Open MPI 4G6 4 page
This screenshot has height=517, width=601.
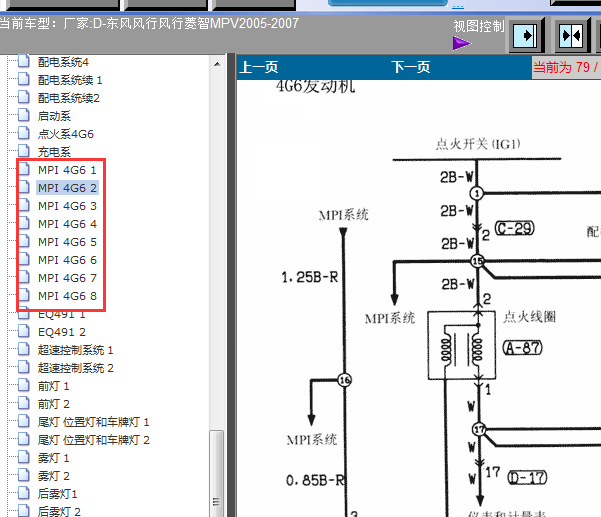[67, 224]
